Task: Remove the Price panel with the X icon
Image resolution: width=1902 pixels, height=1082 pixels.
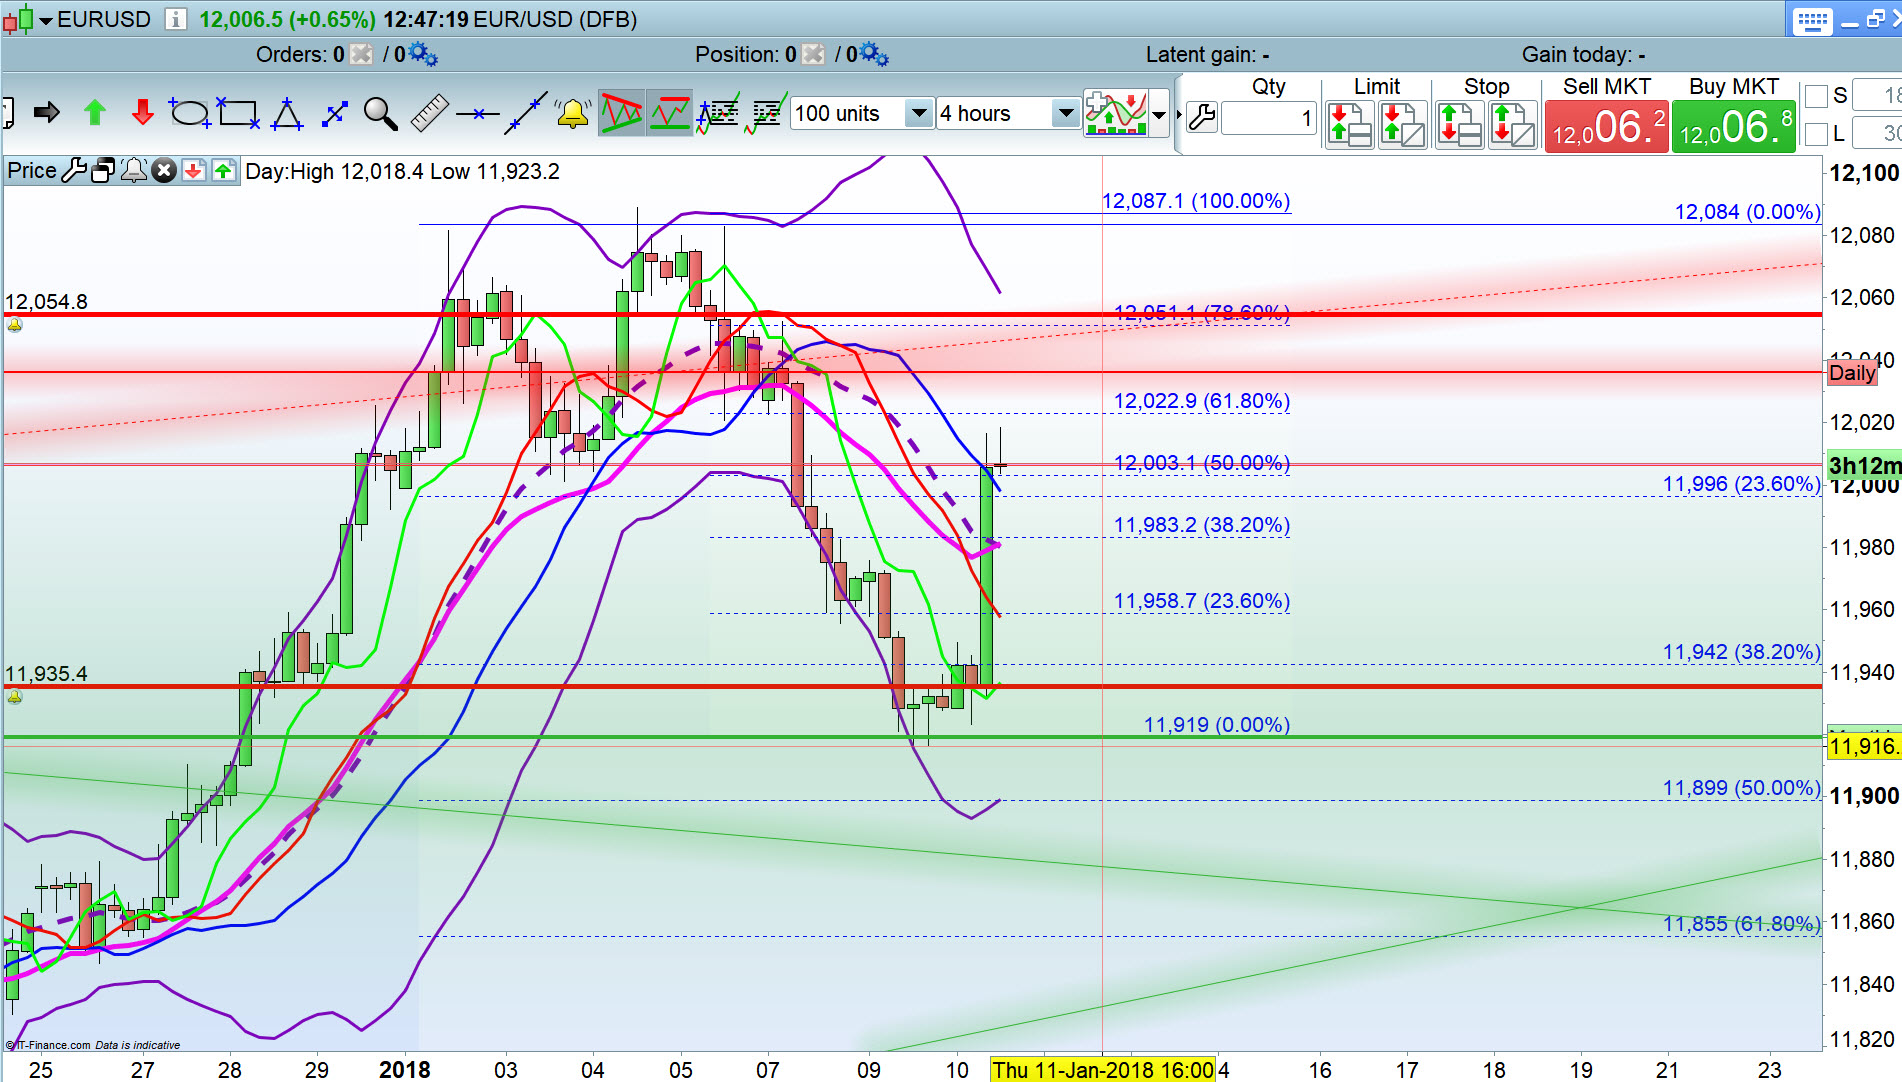Action: [x=164, y=171]
